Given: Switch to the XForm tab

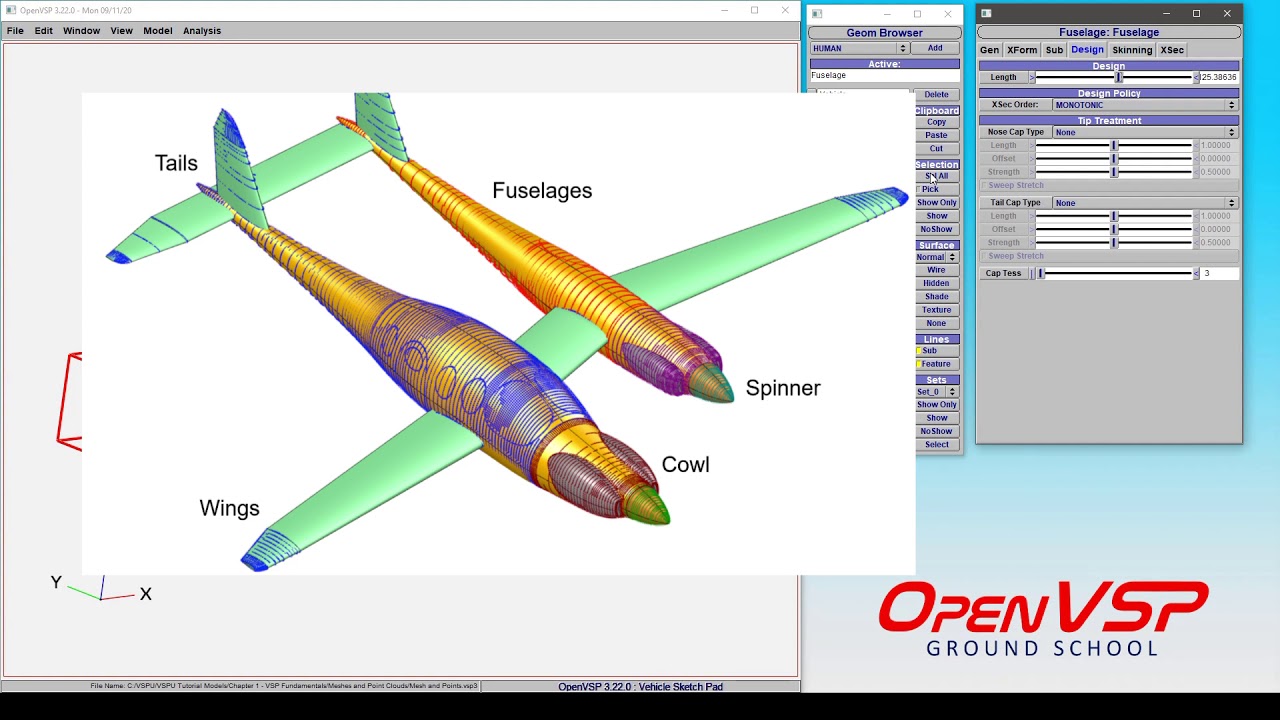Looking at the screenshot, I should [x=1022, y=50].
